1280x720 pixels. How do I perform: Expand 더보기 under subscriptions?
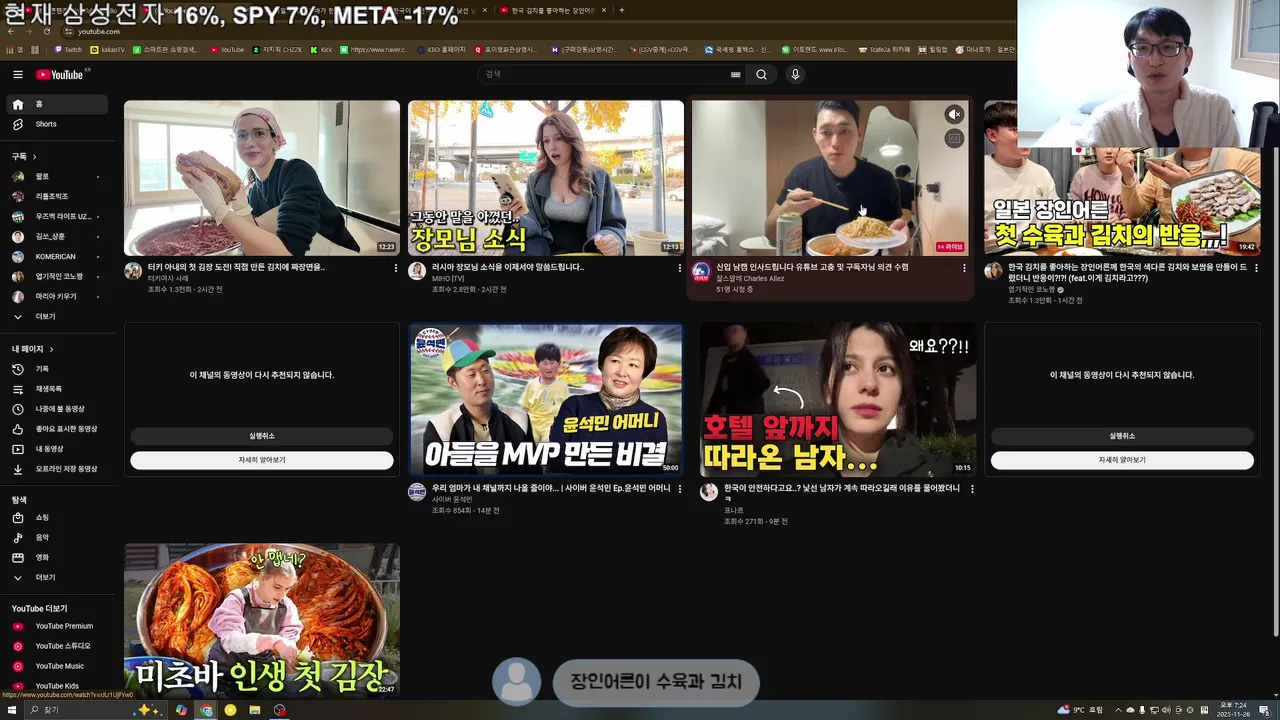click(x=58, y=317)
